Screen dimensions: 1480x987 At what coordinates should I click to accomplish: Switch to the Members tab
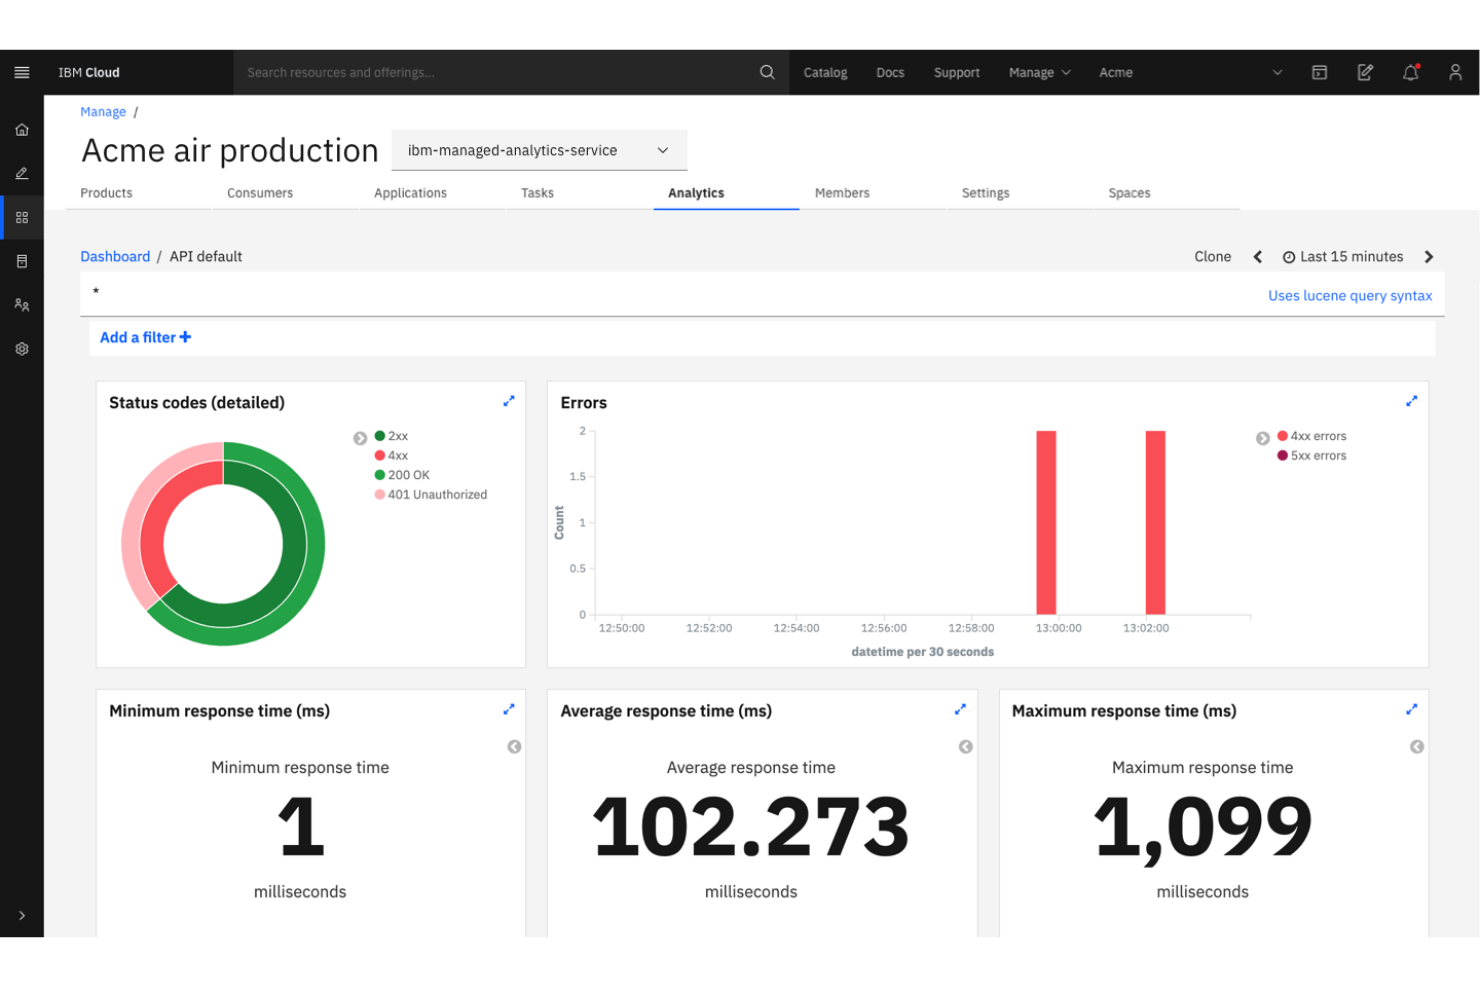click(x=841, y=193)
